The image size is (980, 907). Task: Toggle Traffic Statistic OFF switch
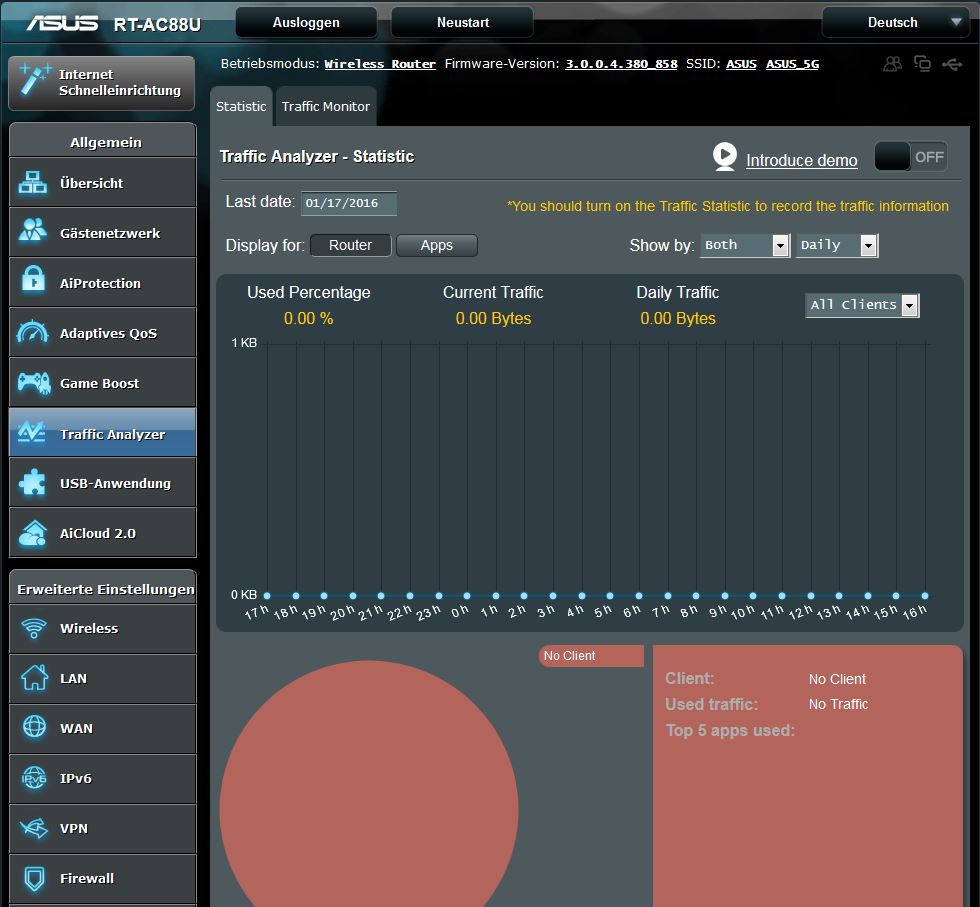coord(911,156)
